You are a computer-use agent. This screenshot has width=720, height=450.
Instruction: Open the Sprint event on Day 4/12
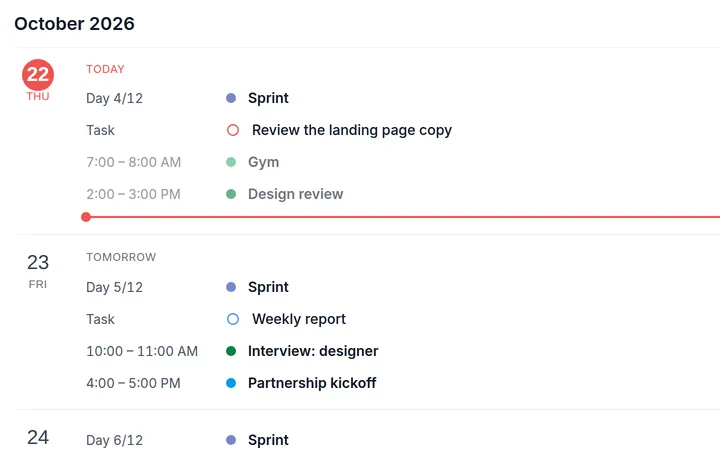pos(268,98)
